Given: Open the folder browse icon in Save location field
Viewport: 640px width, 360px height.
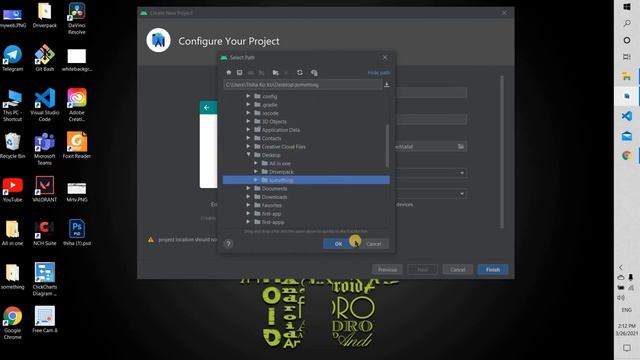Looking at the screenshot, I should click(461, 147).
